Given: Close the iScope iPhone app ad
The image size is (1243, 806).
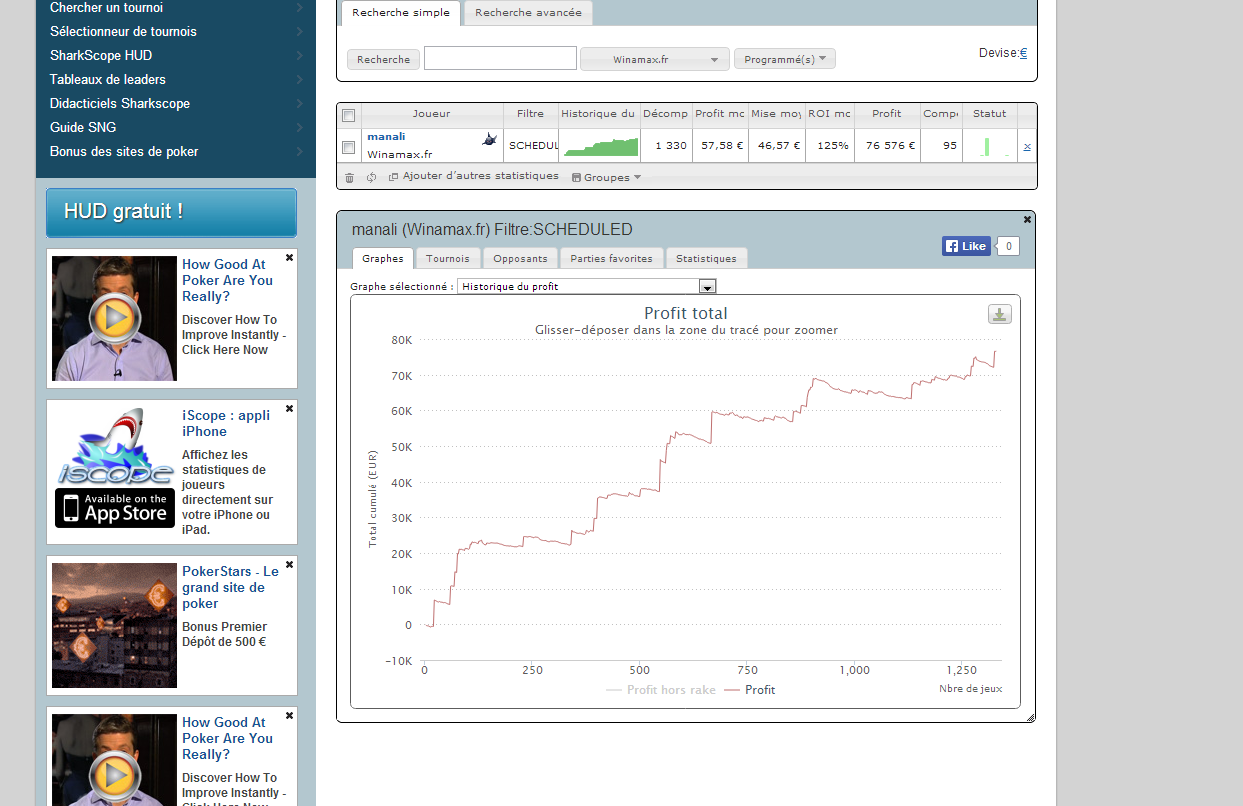Looking at the screenshot, I should pos(290,408).
